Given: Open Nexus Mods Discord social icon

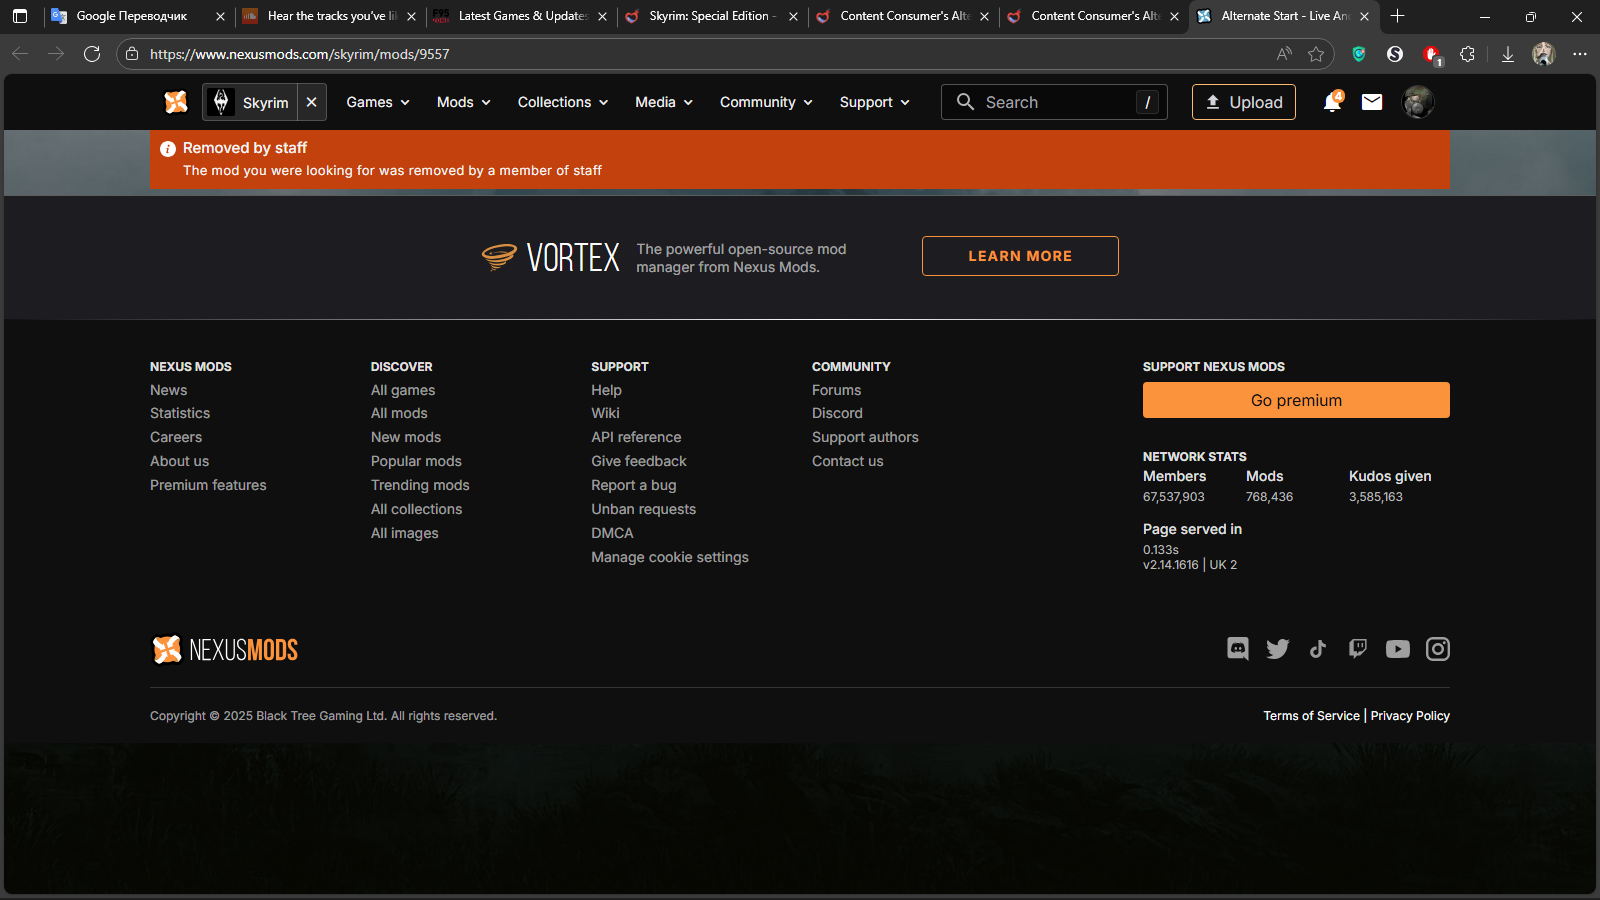Looking at the screenshot, I should [1238, 649].
